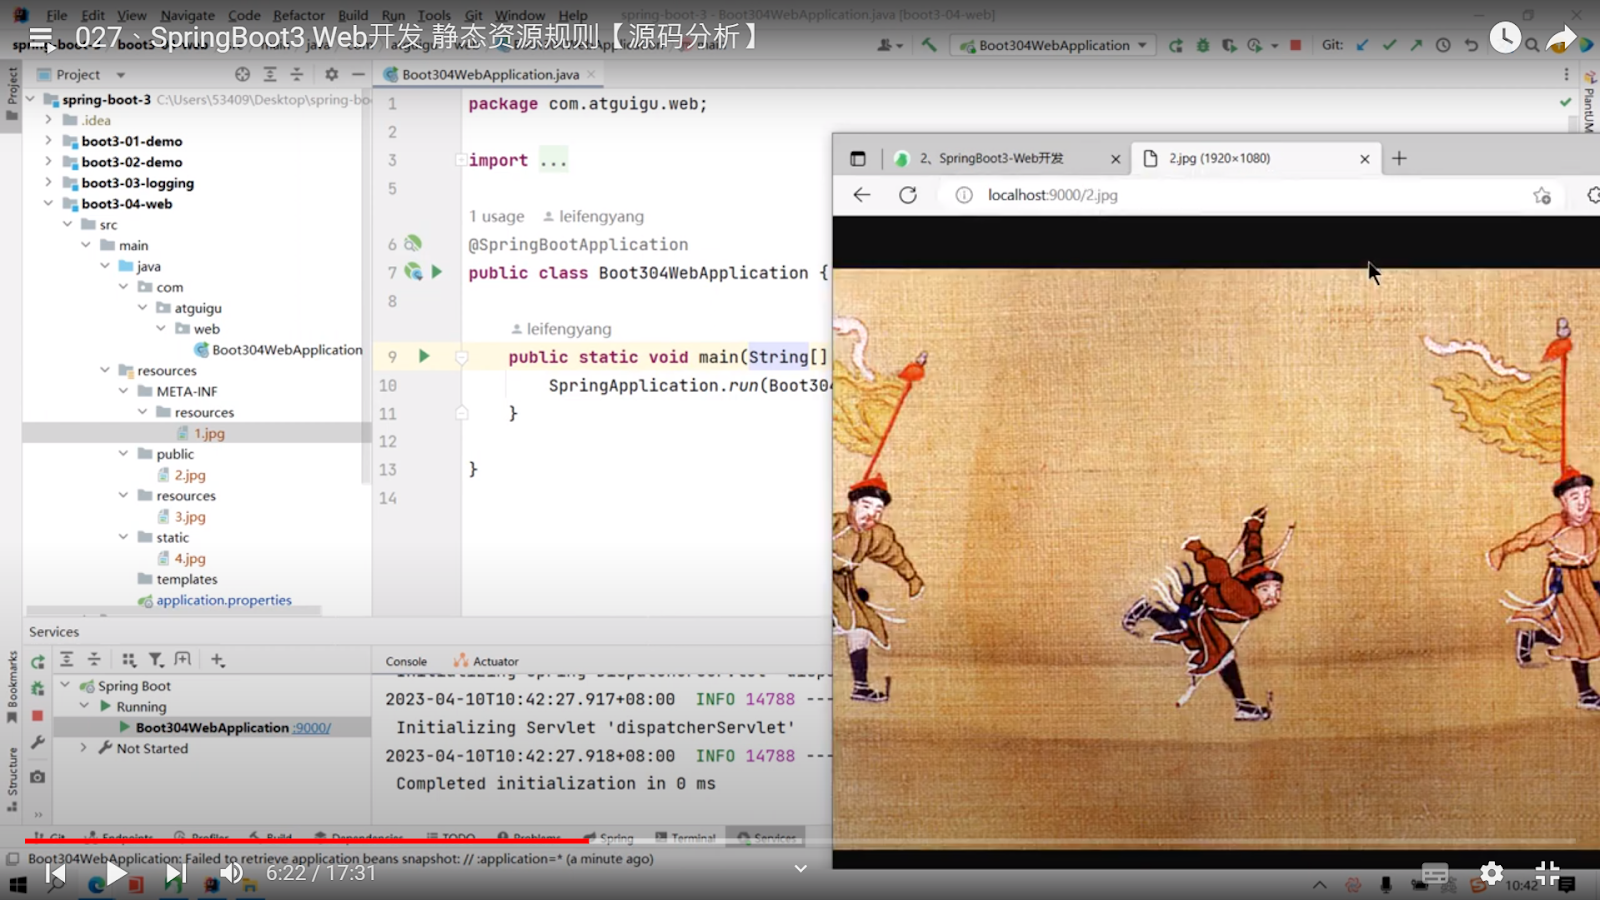1600x900 pixels.
Task: Refresh the browser page
Action: (x=908, y=195)
